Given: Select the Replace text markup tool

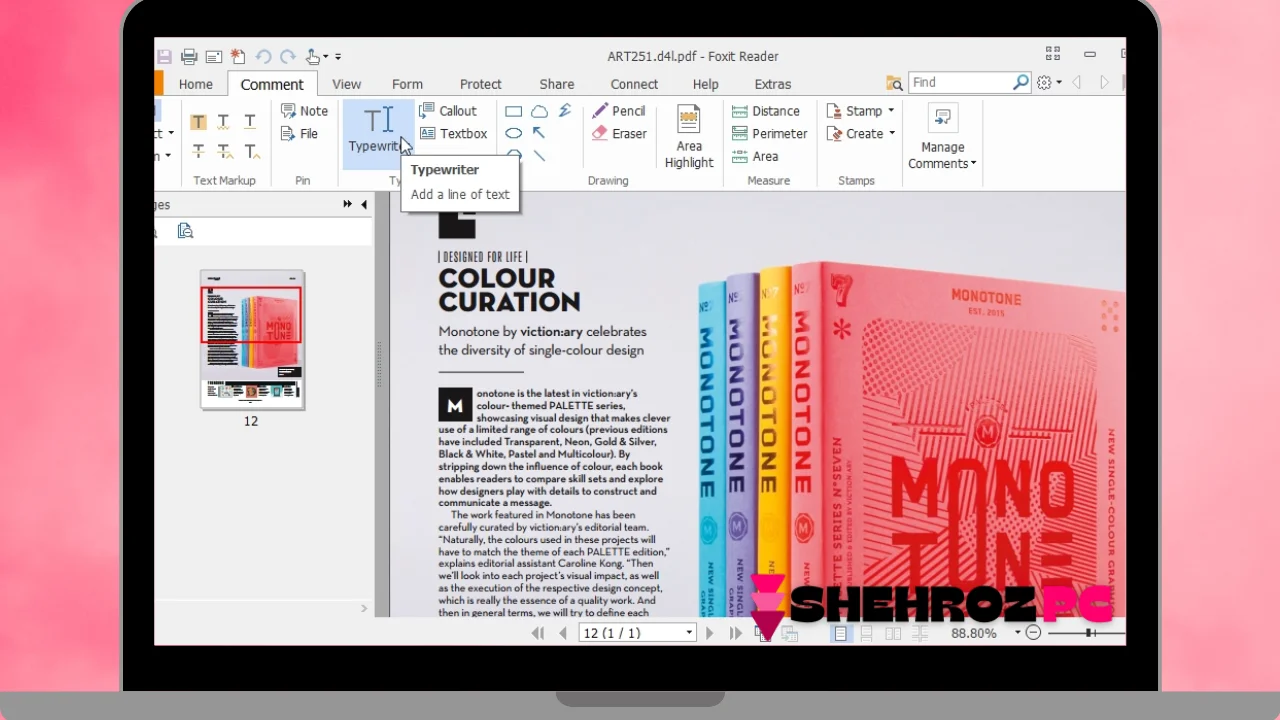Looking at the screenshot, I should (x=224, y=151).
